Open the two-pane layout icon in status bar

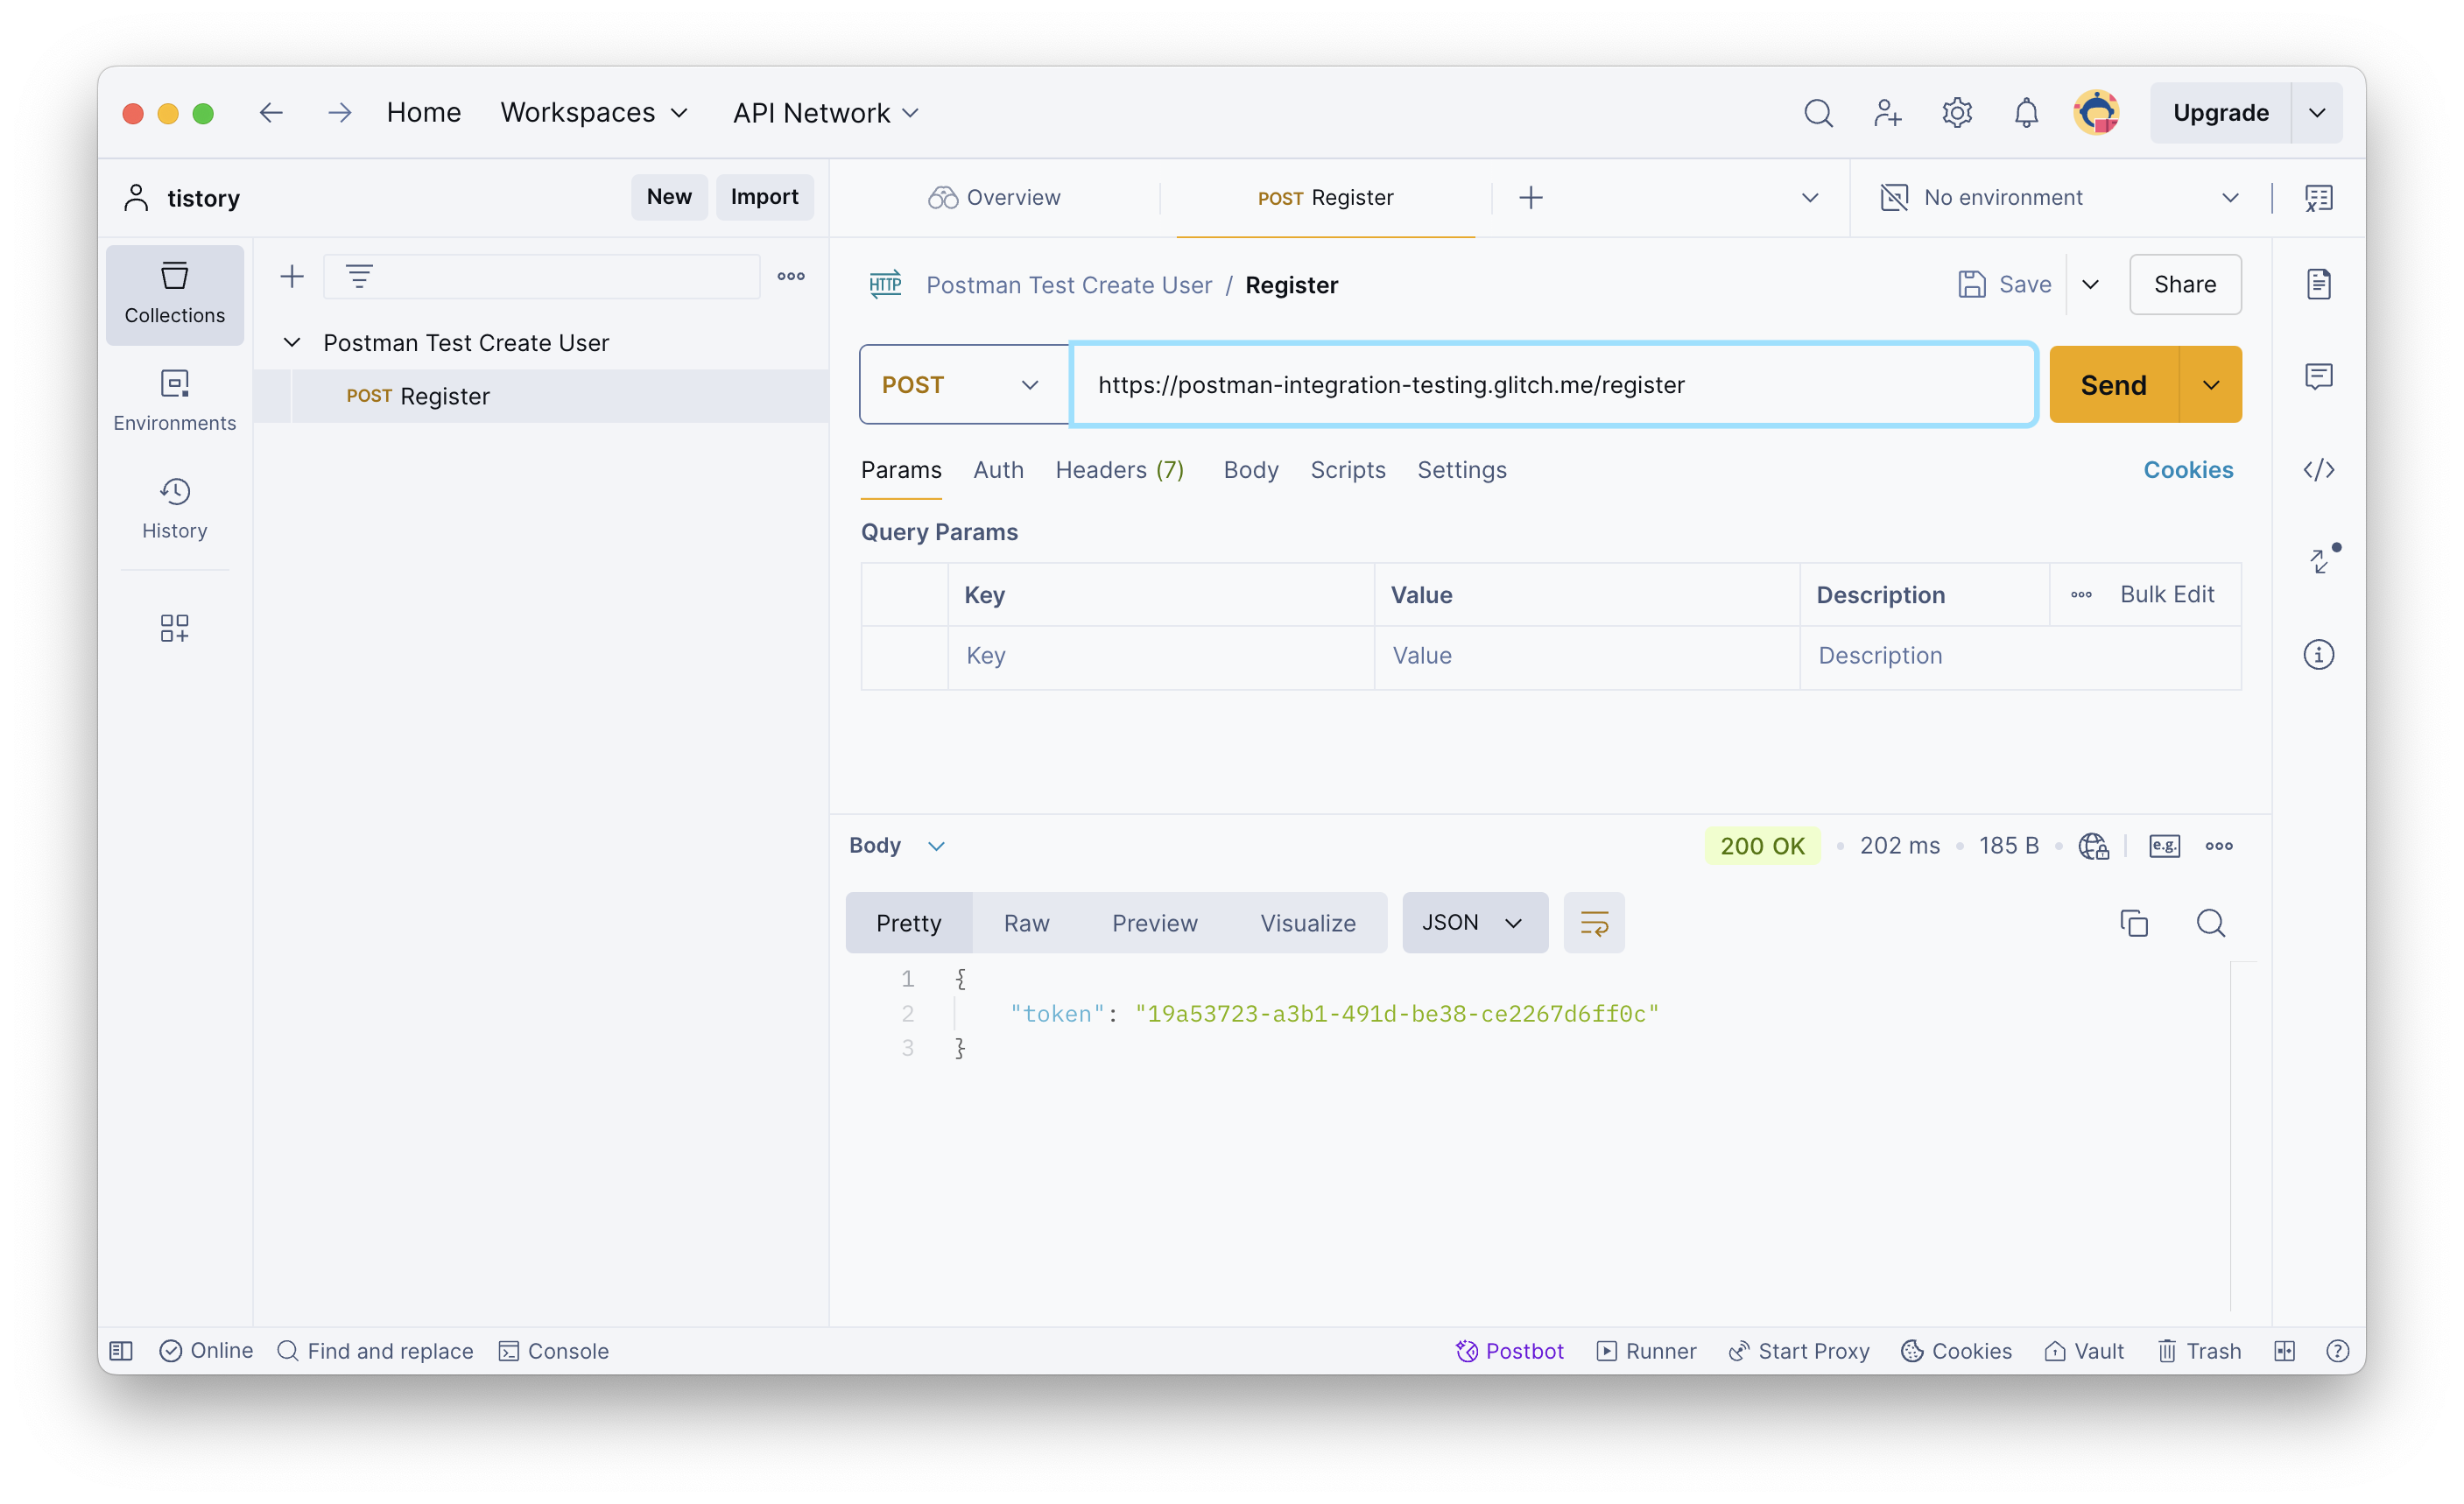click(2284, 1351)
